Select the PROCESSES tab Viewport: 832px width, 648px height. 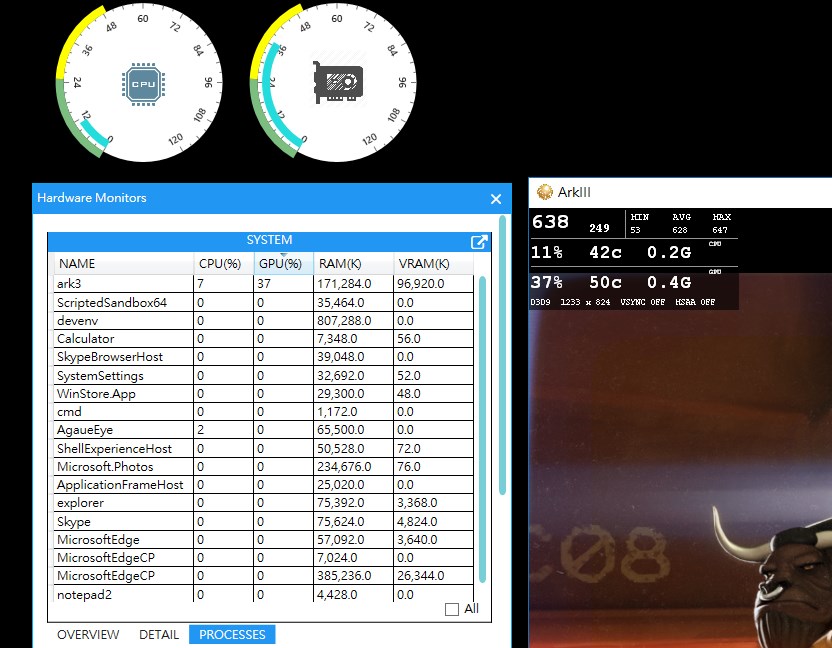point(232,635)
